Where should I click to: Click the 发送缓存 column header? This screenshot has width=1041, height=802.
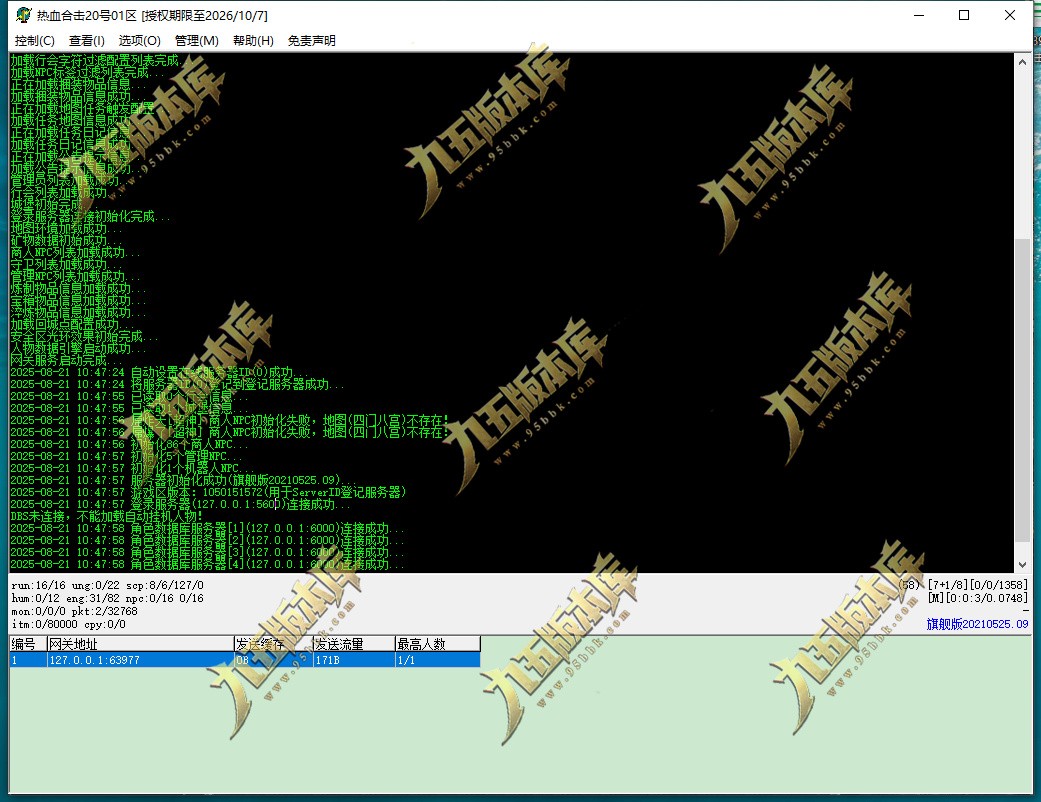[x=272, y=643]
